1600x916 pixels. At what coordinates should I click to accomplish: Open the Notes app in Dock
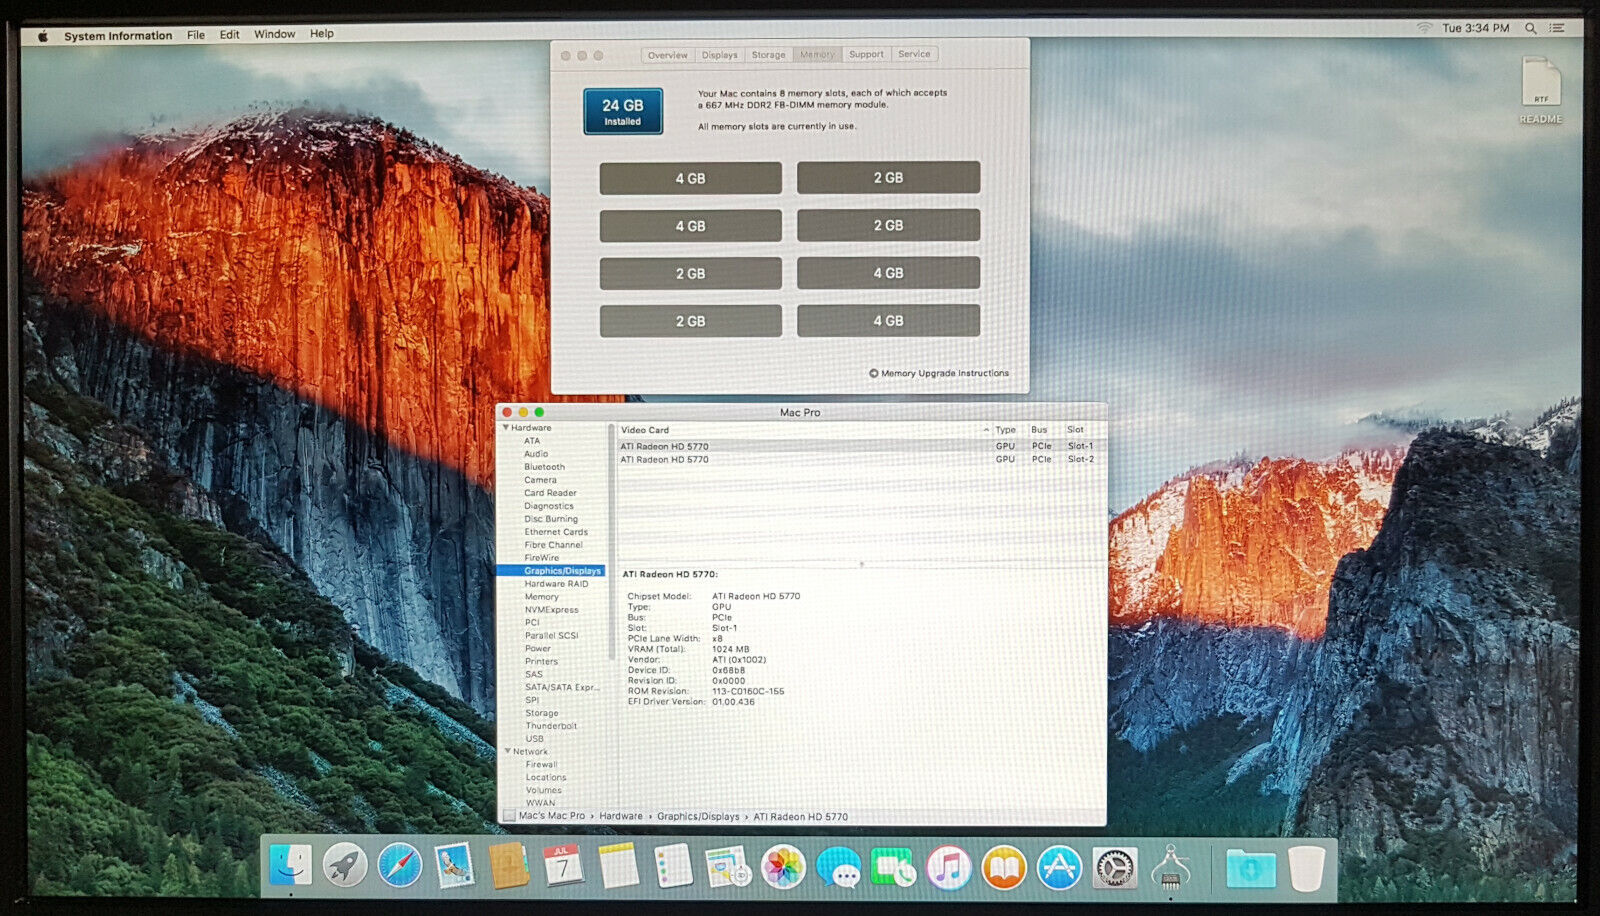pos(618,866)
